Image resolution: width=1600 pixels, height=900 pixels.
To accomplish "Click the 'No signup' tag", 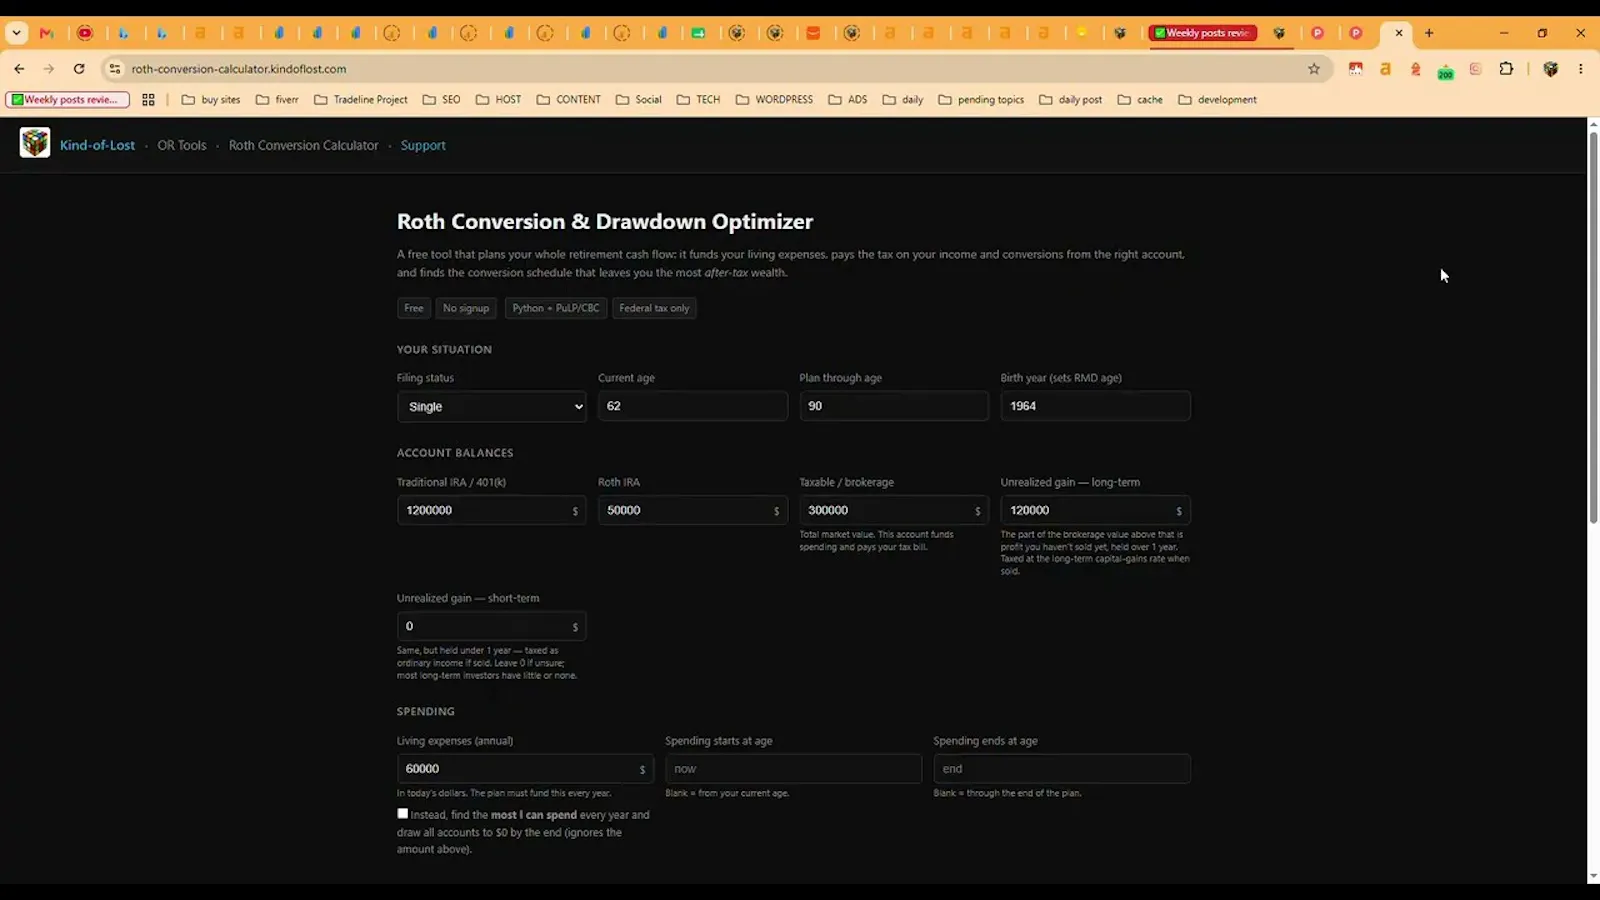I will (x=466, y=308).
